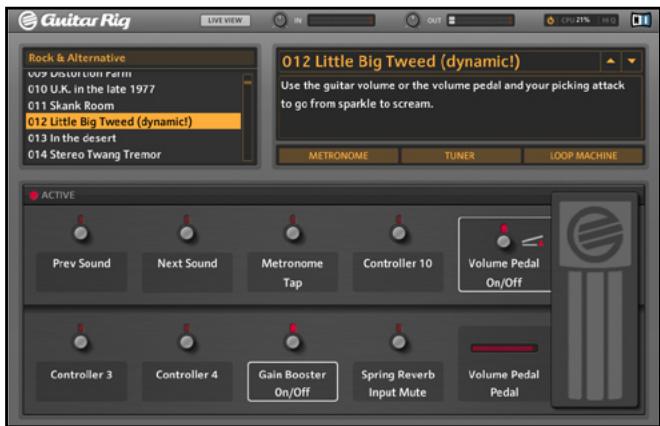Viewport: 660px width, 426px height.
Task: Click the 012 Little Big Tweed title field
Action: [439, 61]
